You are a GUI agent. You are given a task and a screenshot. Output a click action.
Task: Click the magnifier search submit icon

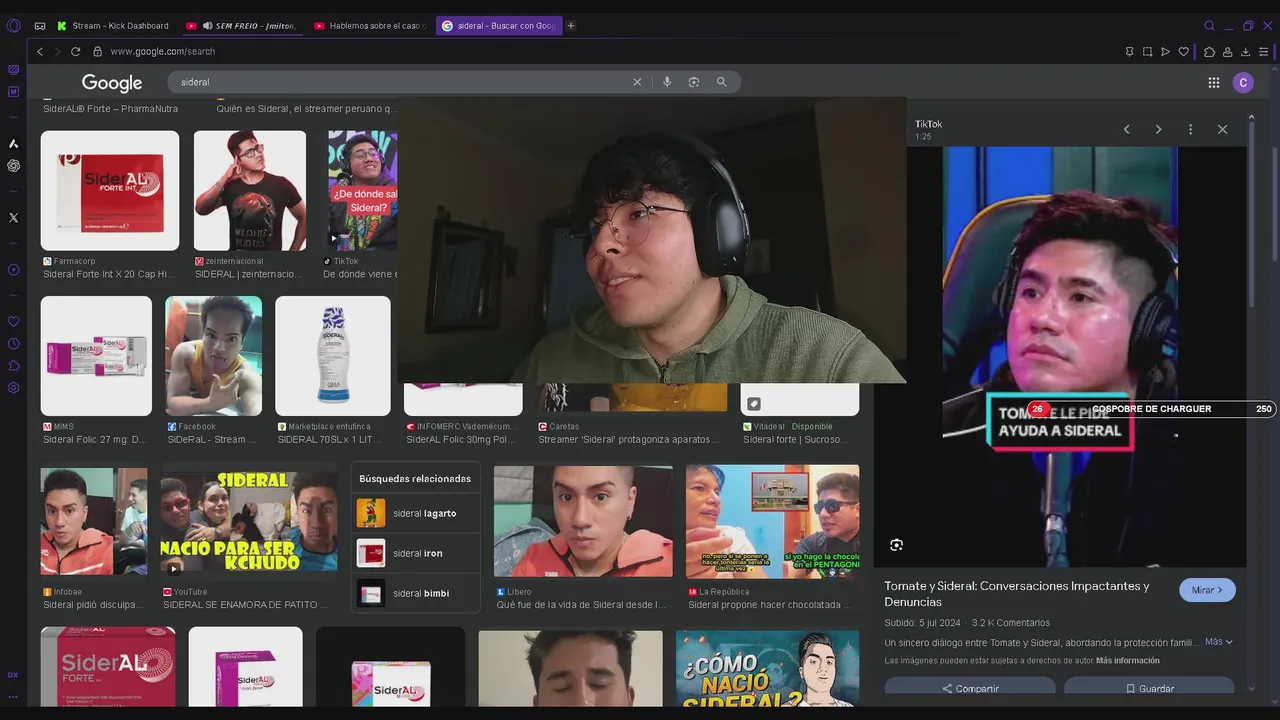pyautogui.click(x=721, y=82)
